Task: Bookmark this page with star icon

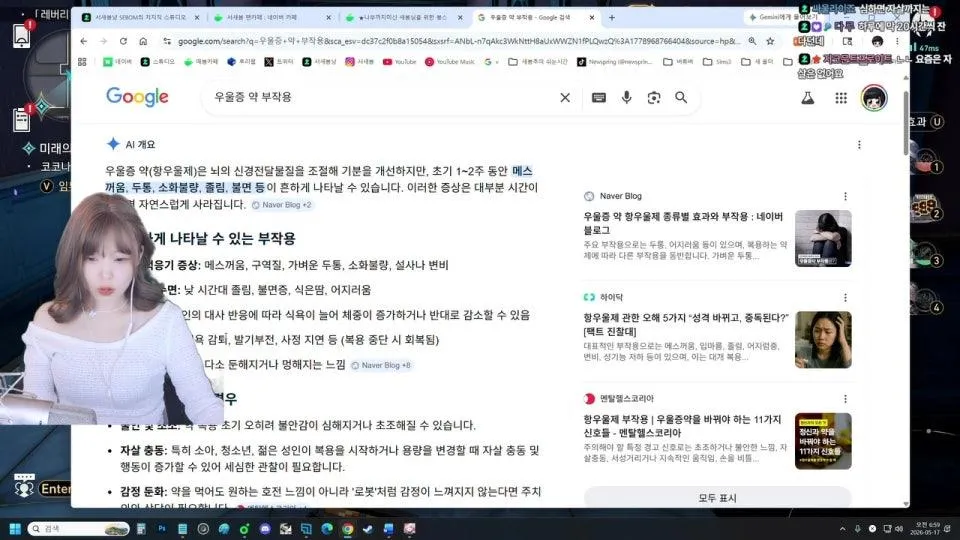Action: point(770,41)
